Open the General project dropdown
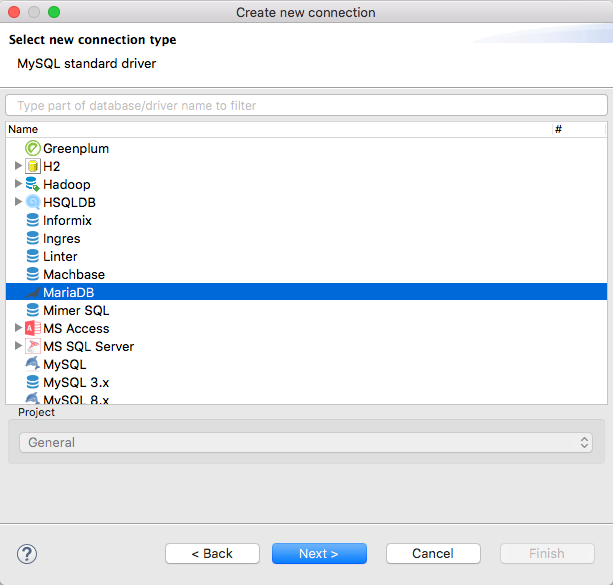Screen dimensions: 613x585 click(x=306, y=443)
